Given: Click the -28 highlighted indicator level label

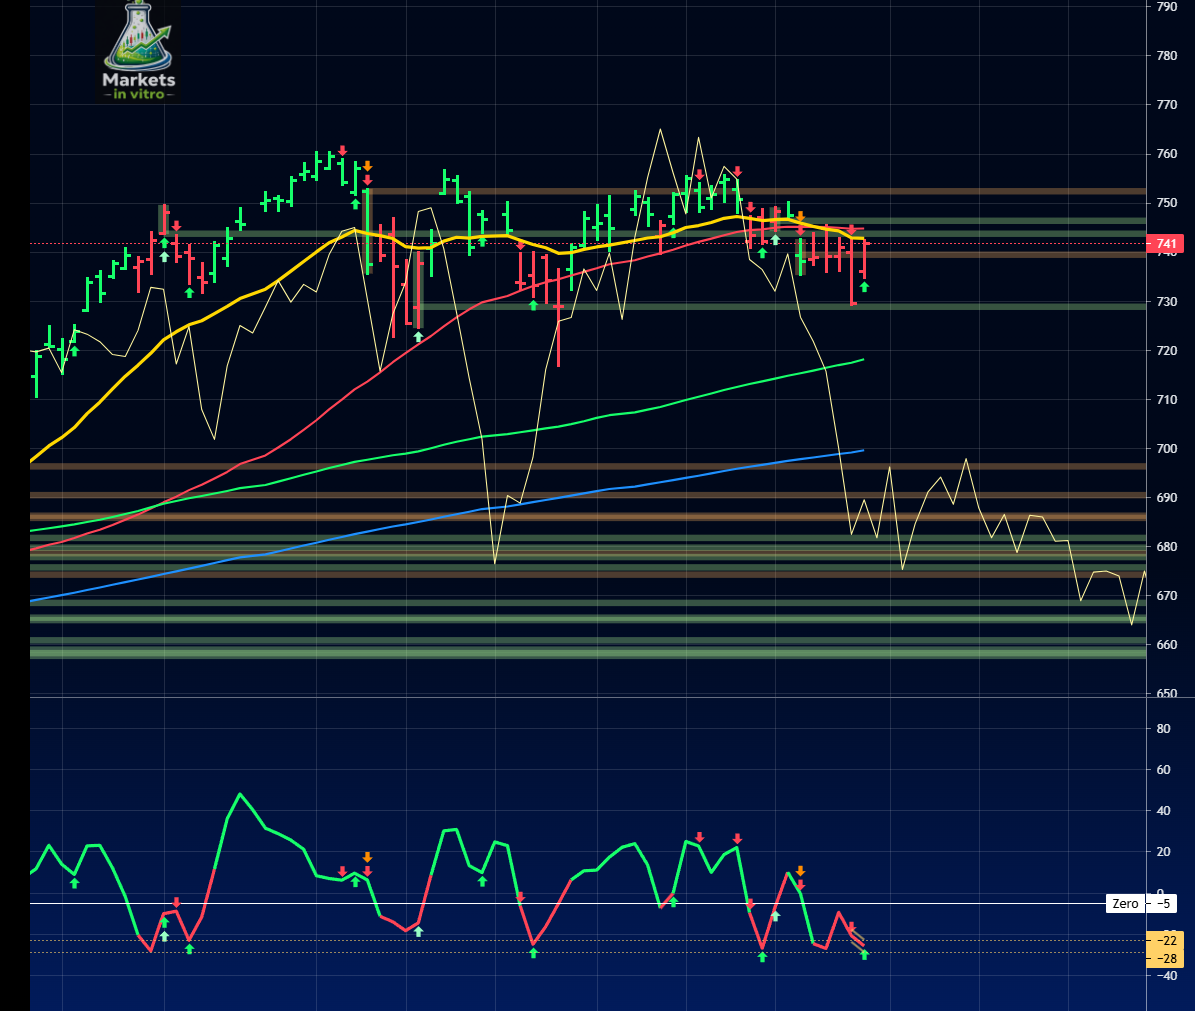Looking at the screenshot, I should pyautogui.click(x=1165, y=958).
